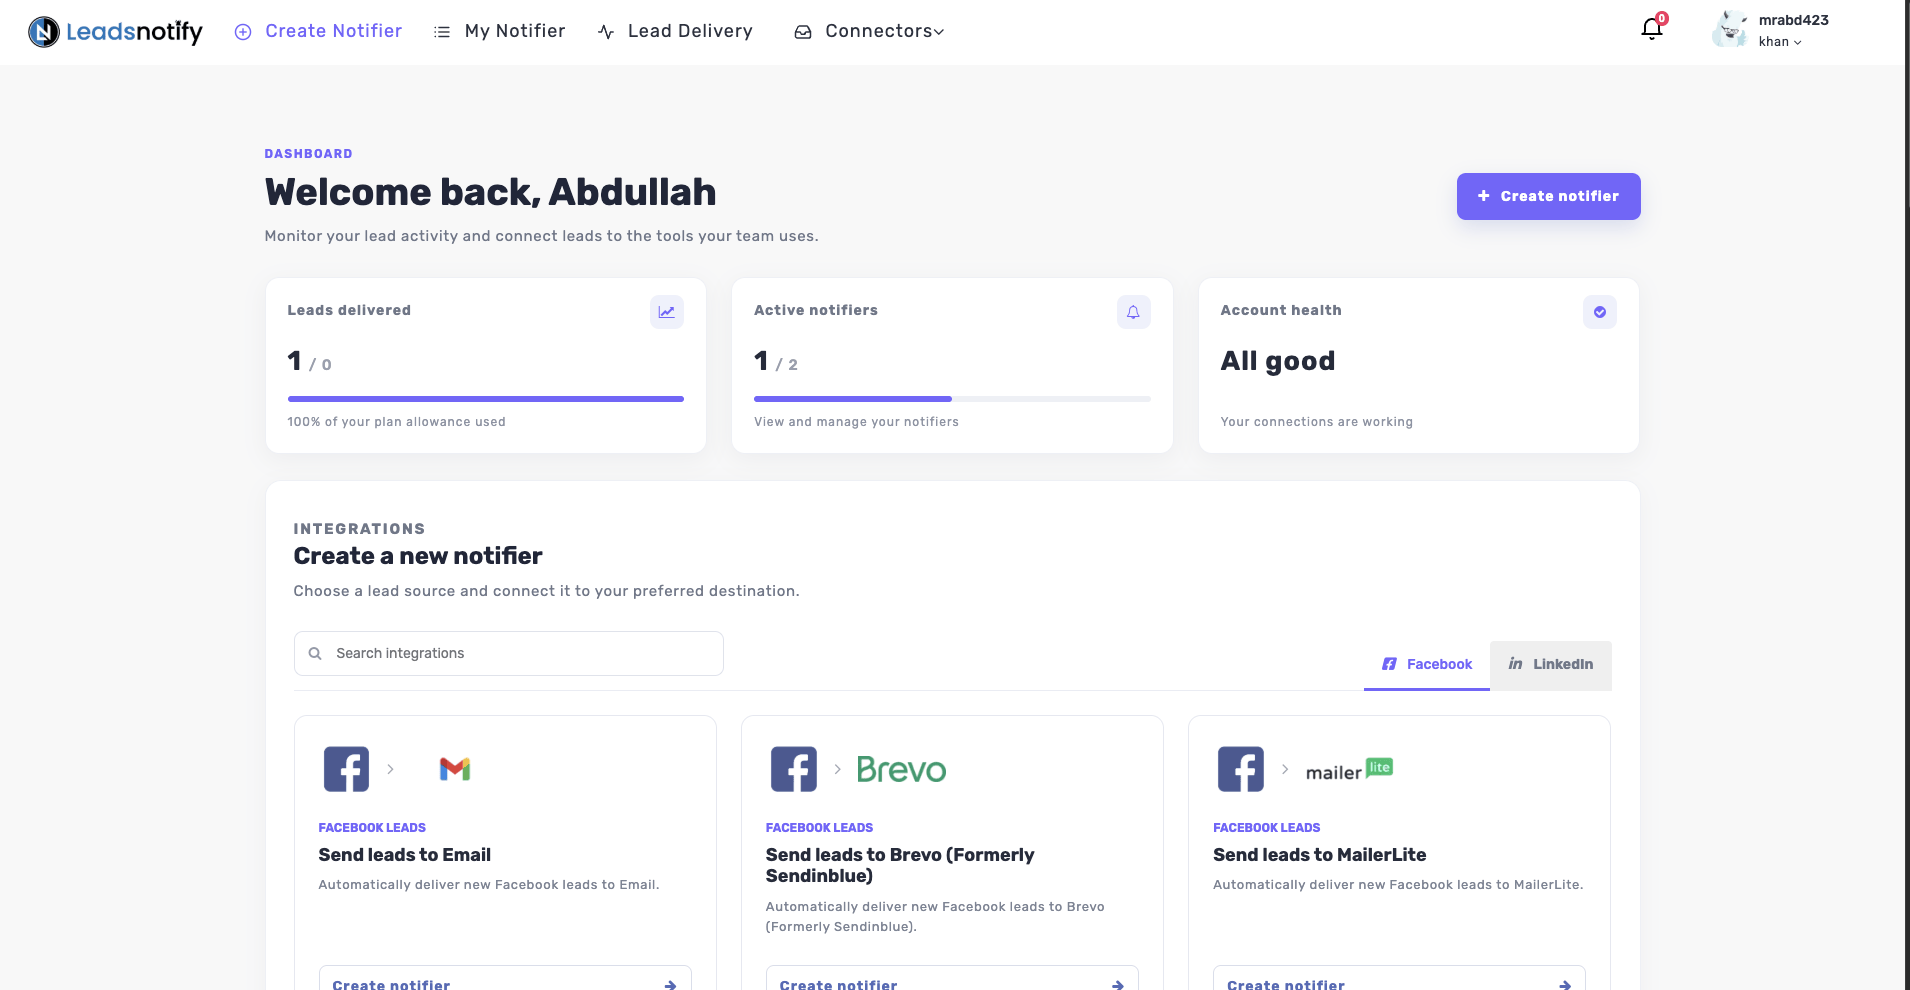Click the Leads delivered chart icon
Screen dimensions: 1910x990
[x=666, y=312]
